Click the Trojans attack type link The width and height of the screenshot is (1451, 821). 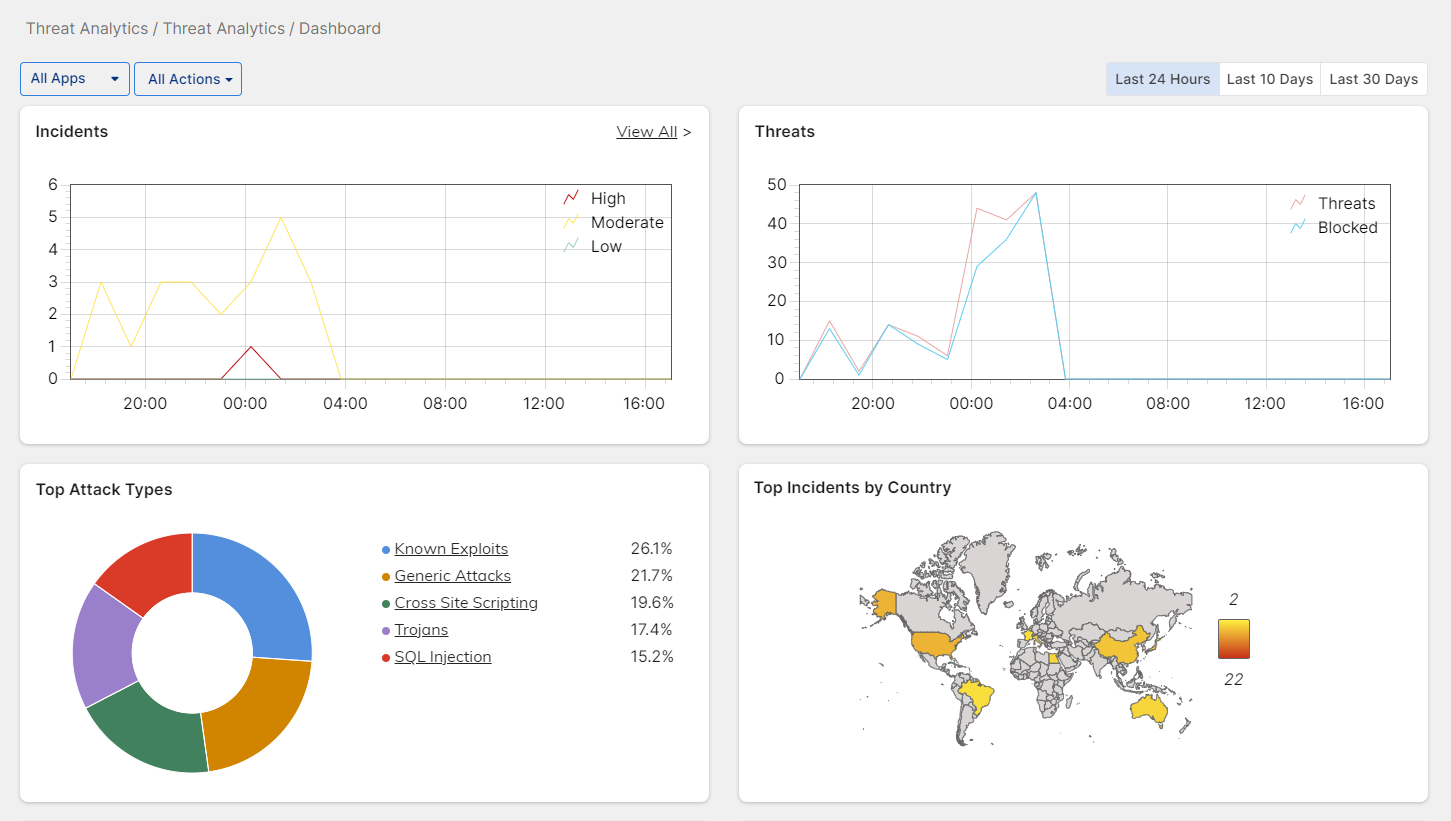(421, 630)
